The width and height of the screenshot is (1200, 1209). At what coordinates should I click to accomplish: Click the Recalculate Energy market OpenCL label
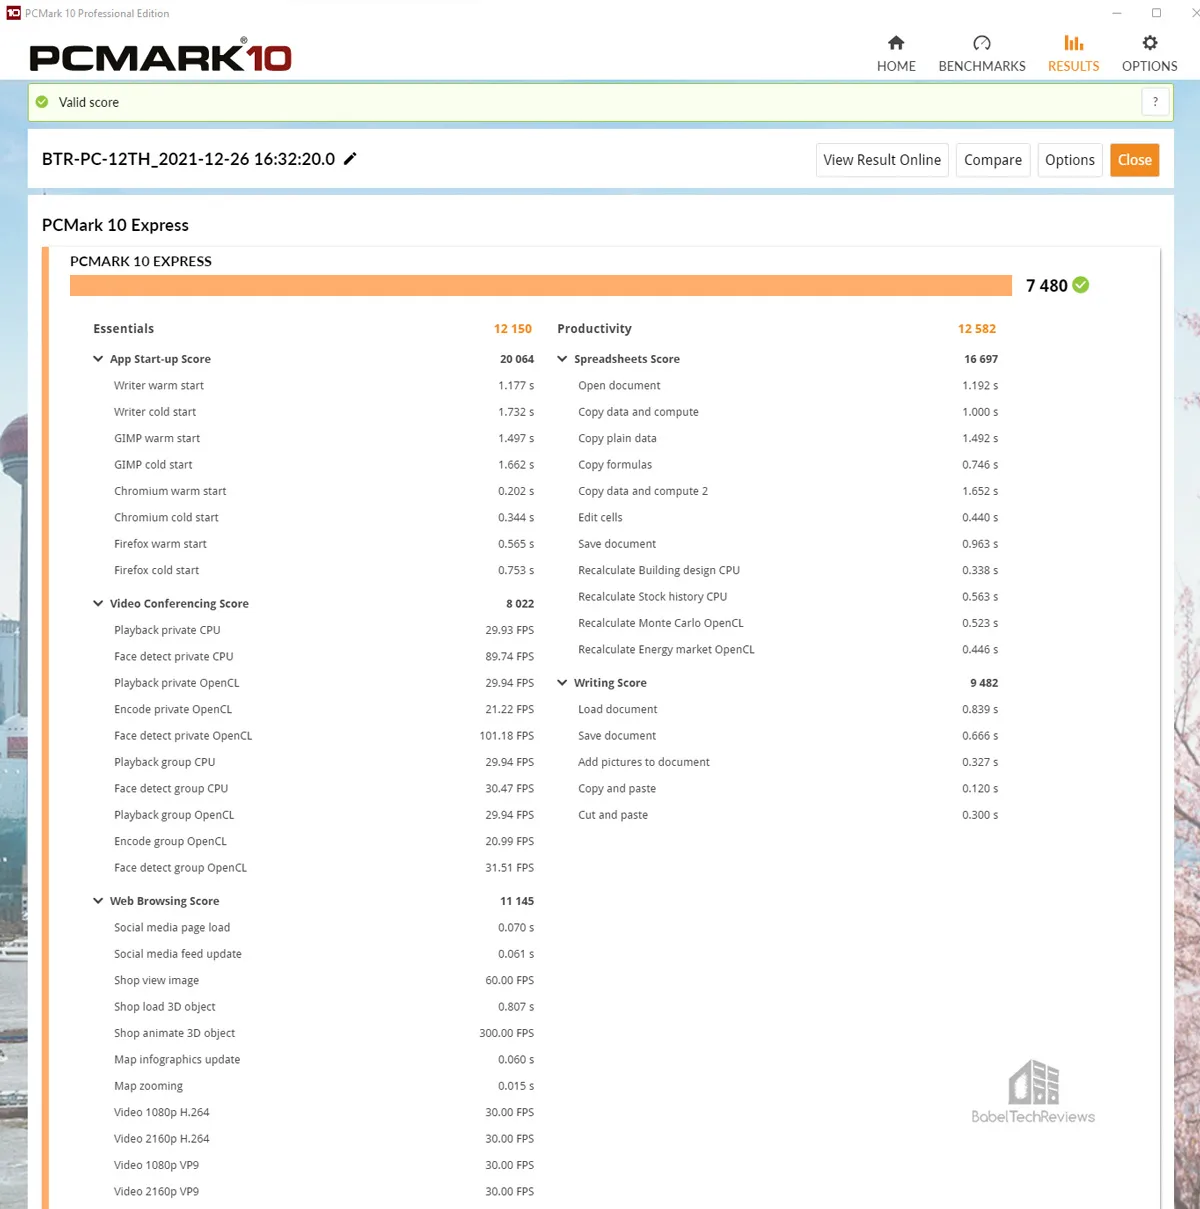pos(667,650)
